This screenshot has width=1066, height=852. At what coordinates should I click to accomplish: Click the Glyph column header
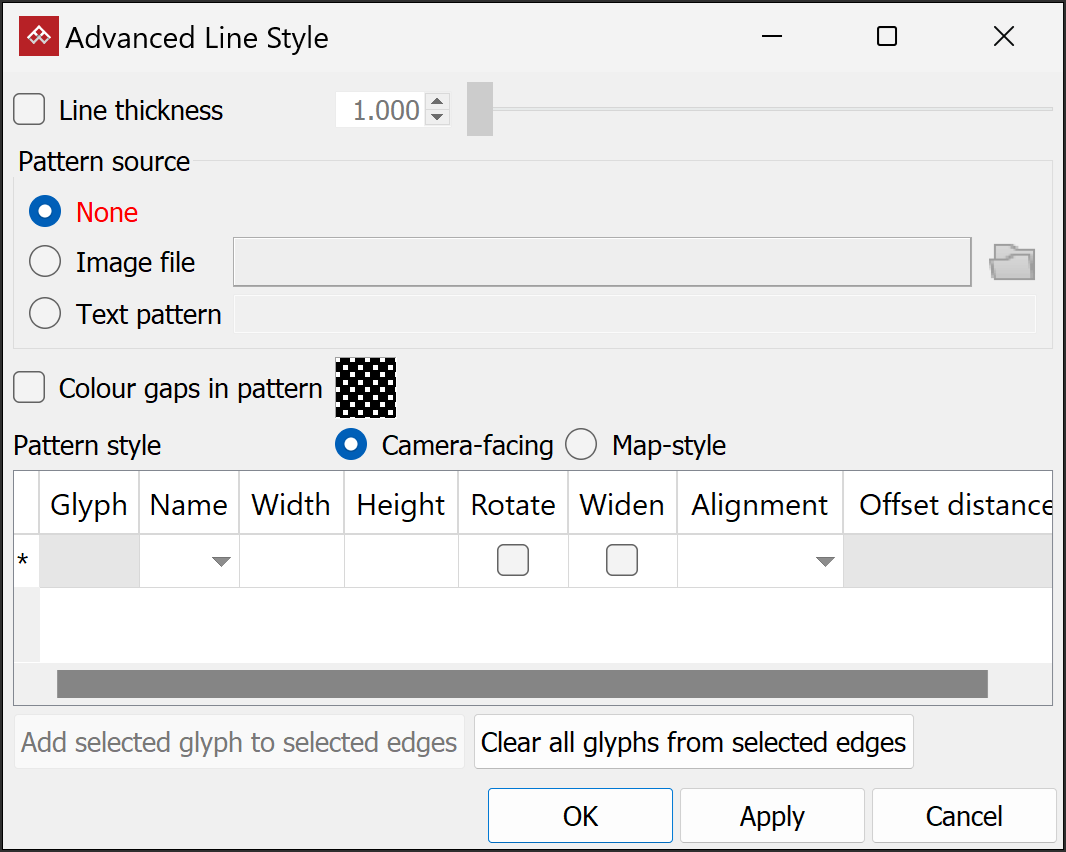[89, 505]
